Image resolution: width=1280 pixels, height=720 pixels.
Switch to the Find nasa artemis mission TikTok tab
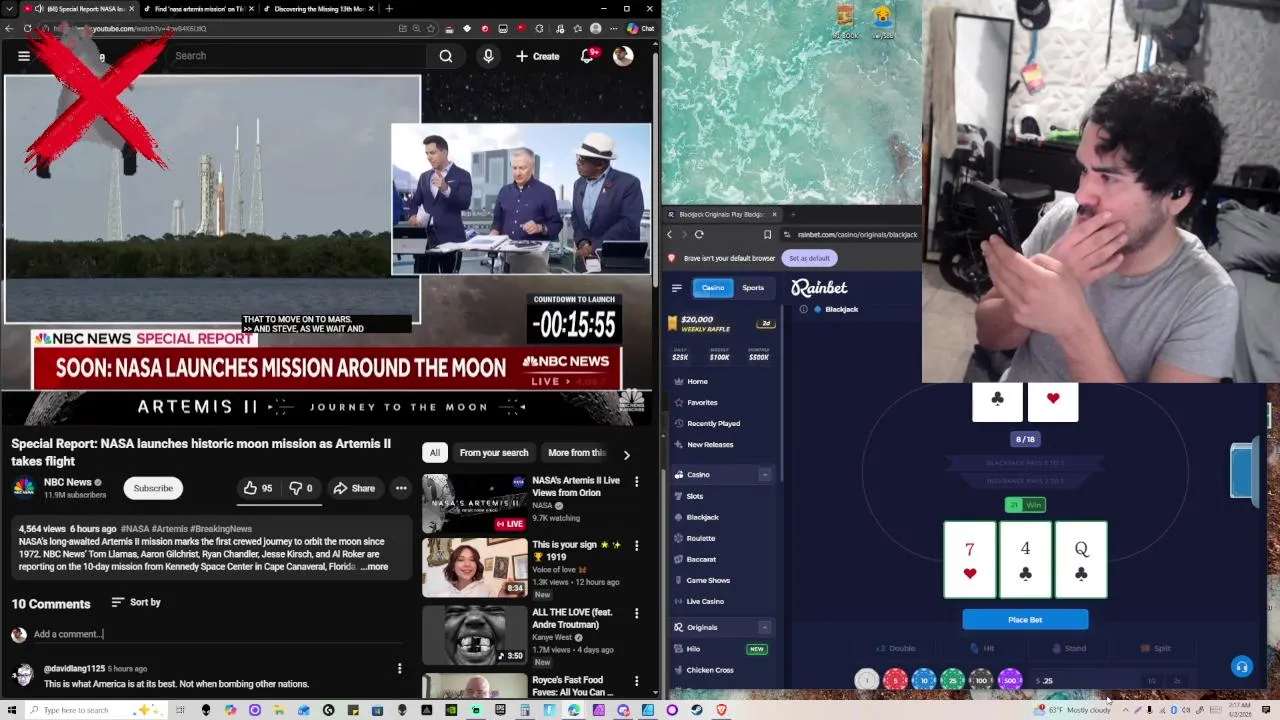198,9
